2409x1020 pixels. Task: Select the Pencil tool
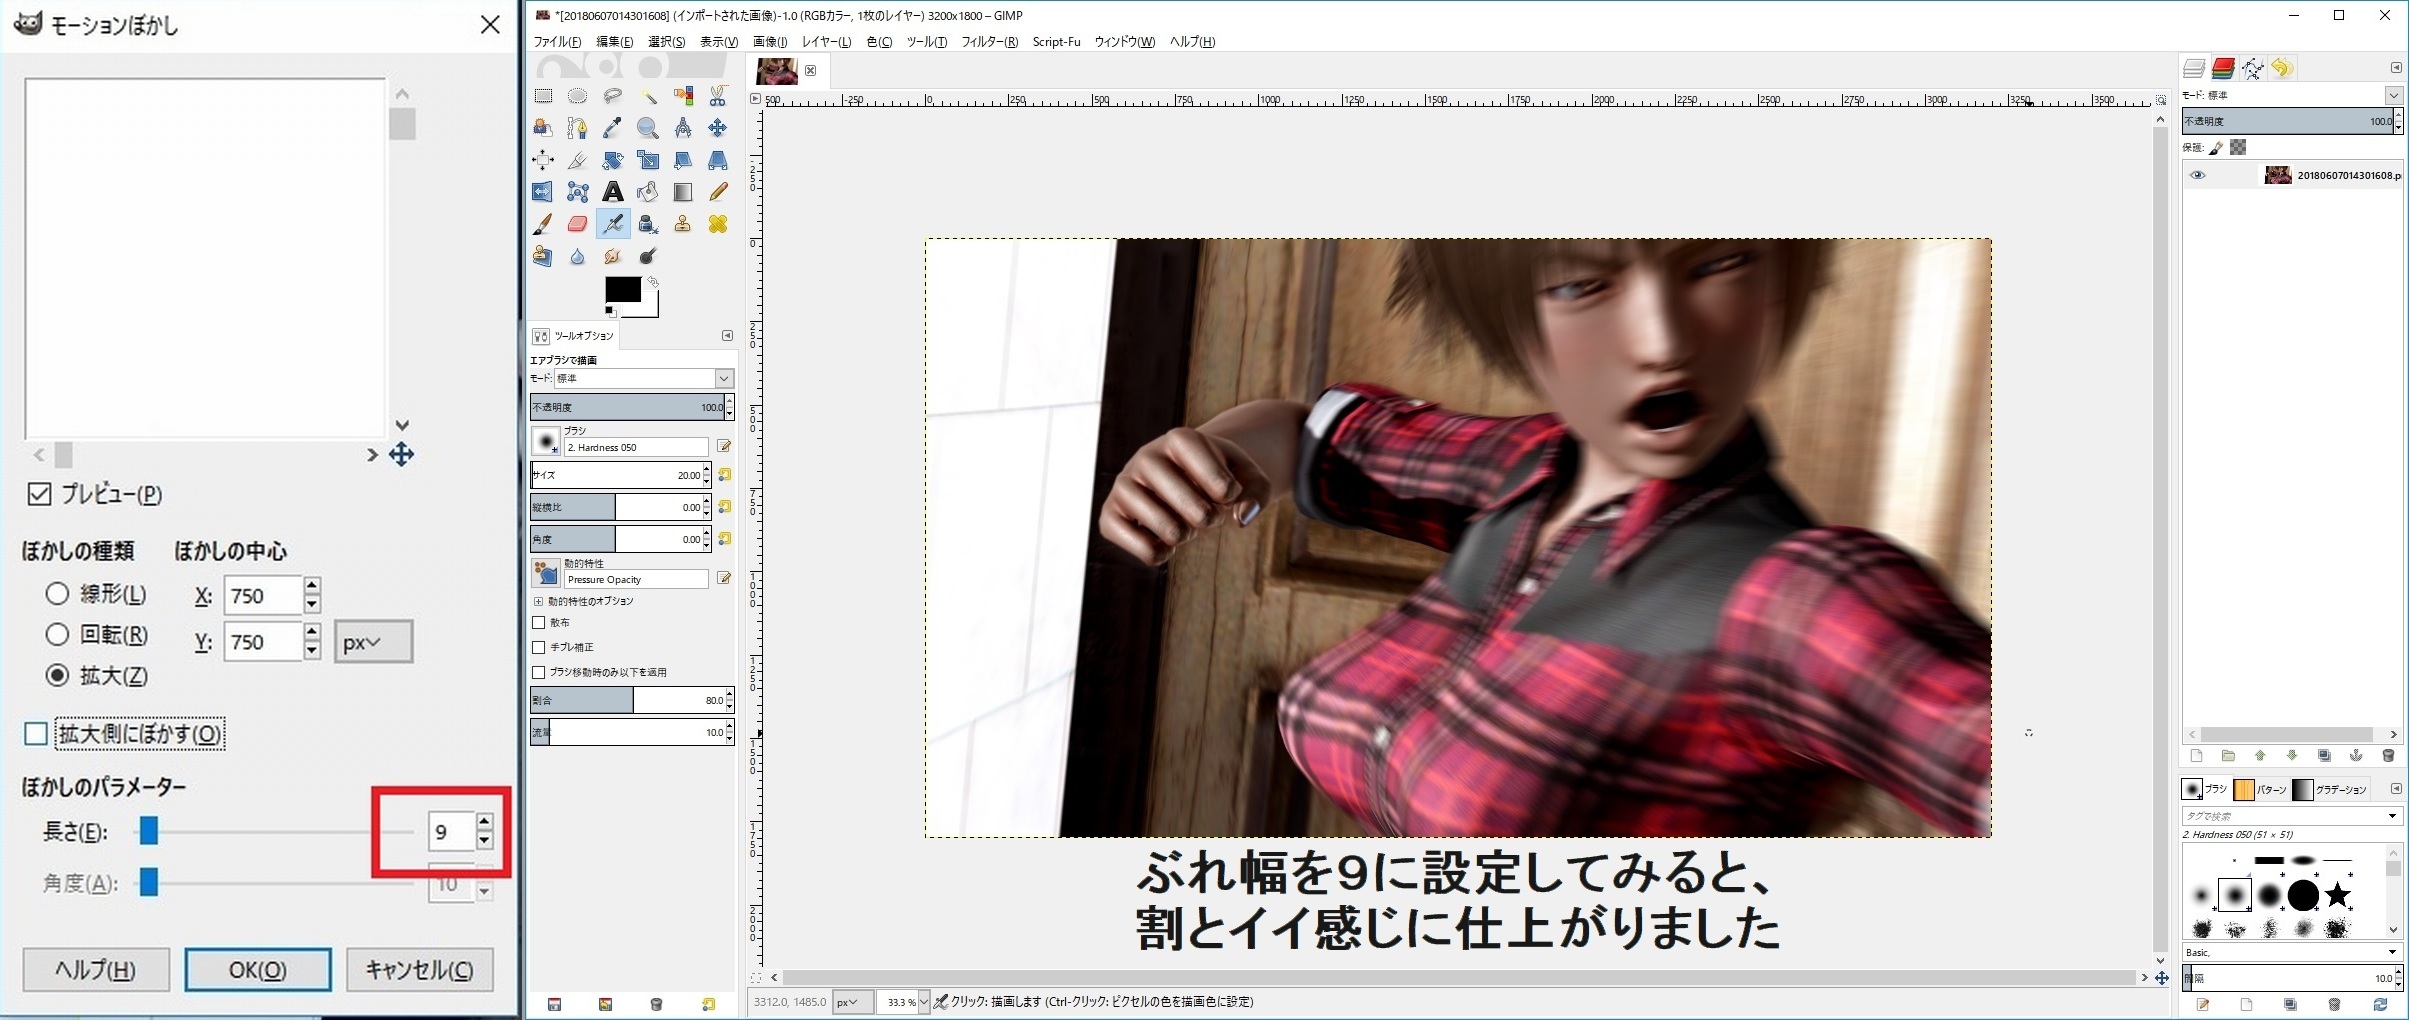pyautogui.click(x=718, y=192)
